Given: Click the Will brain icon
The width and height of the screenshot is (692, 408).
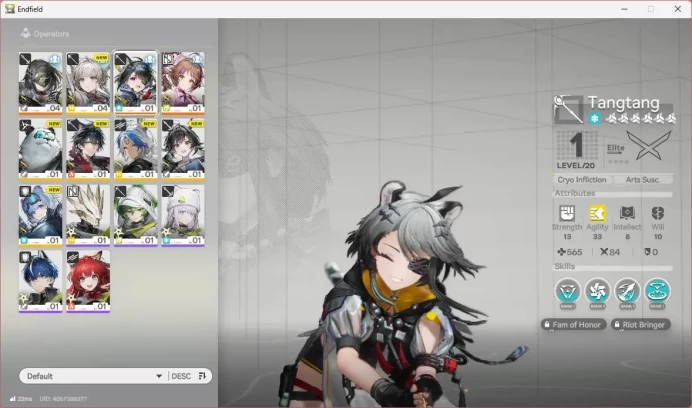Looking at the screenshot, I should coord(658,213).
